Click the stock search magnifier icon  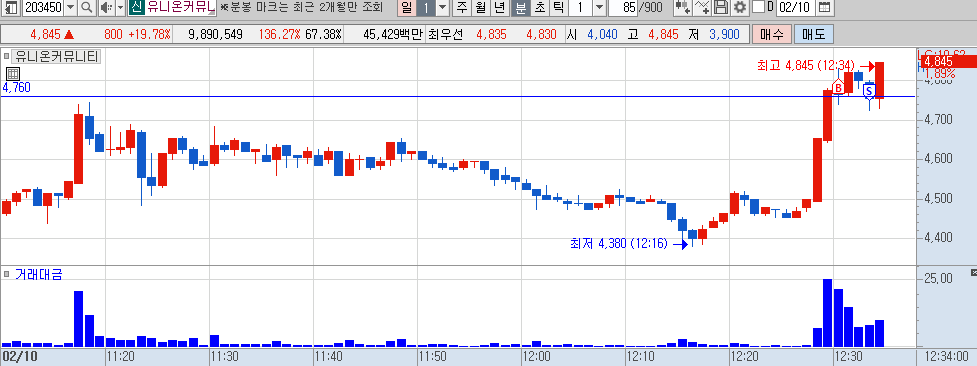coord(87,7)
